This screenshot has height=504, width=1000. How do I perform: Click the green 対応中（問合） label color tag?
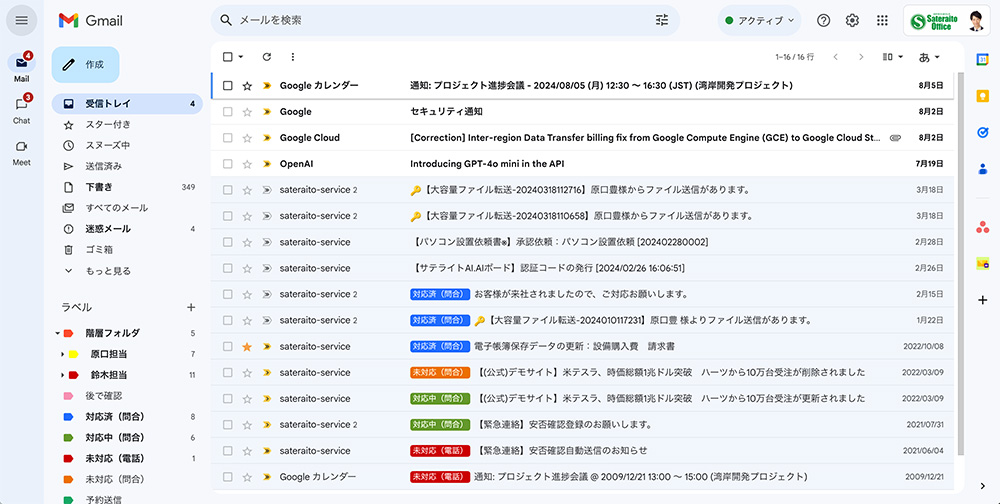point(68,438)
